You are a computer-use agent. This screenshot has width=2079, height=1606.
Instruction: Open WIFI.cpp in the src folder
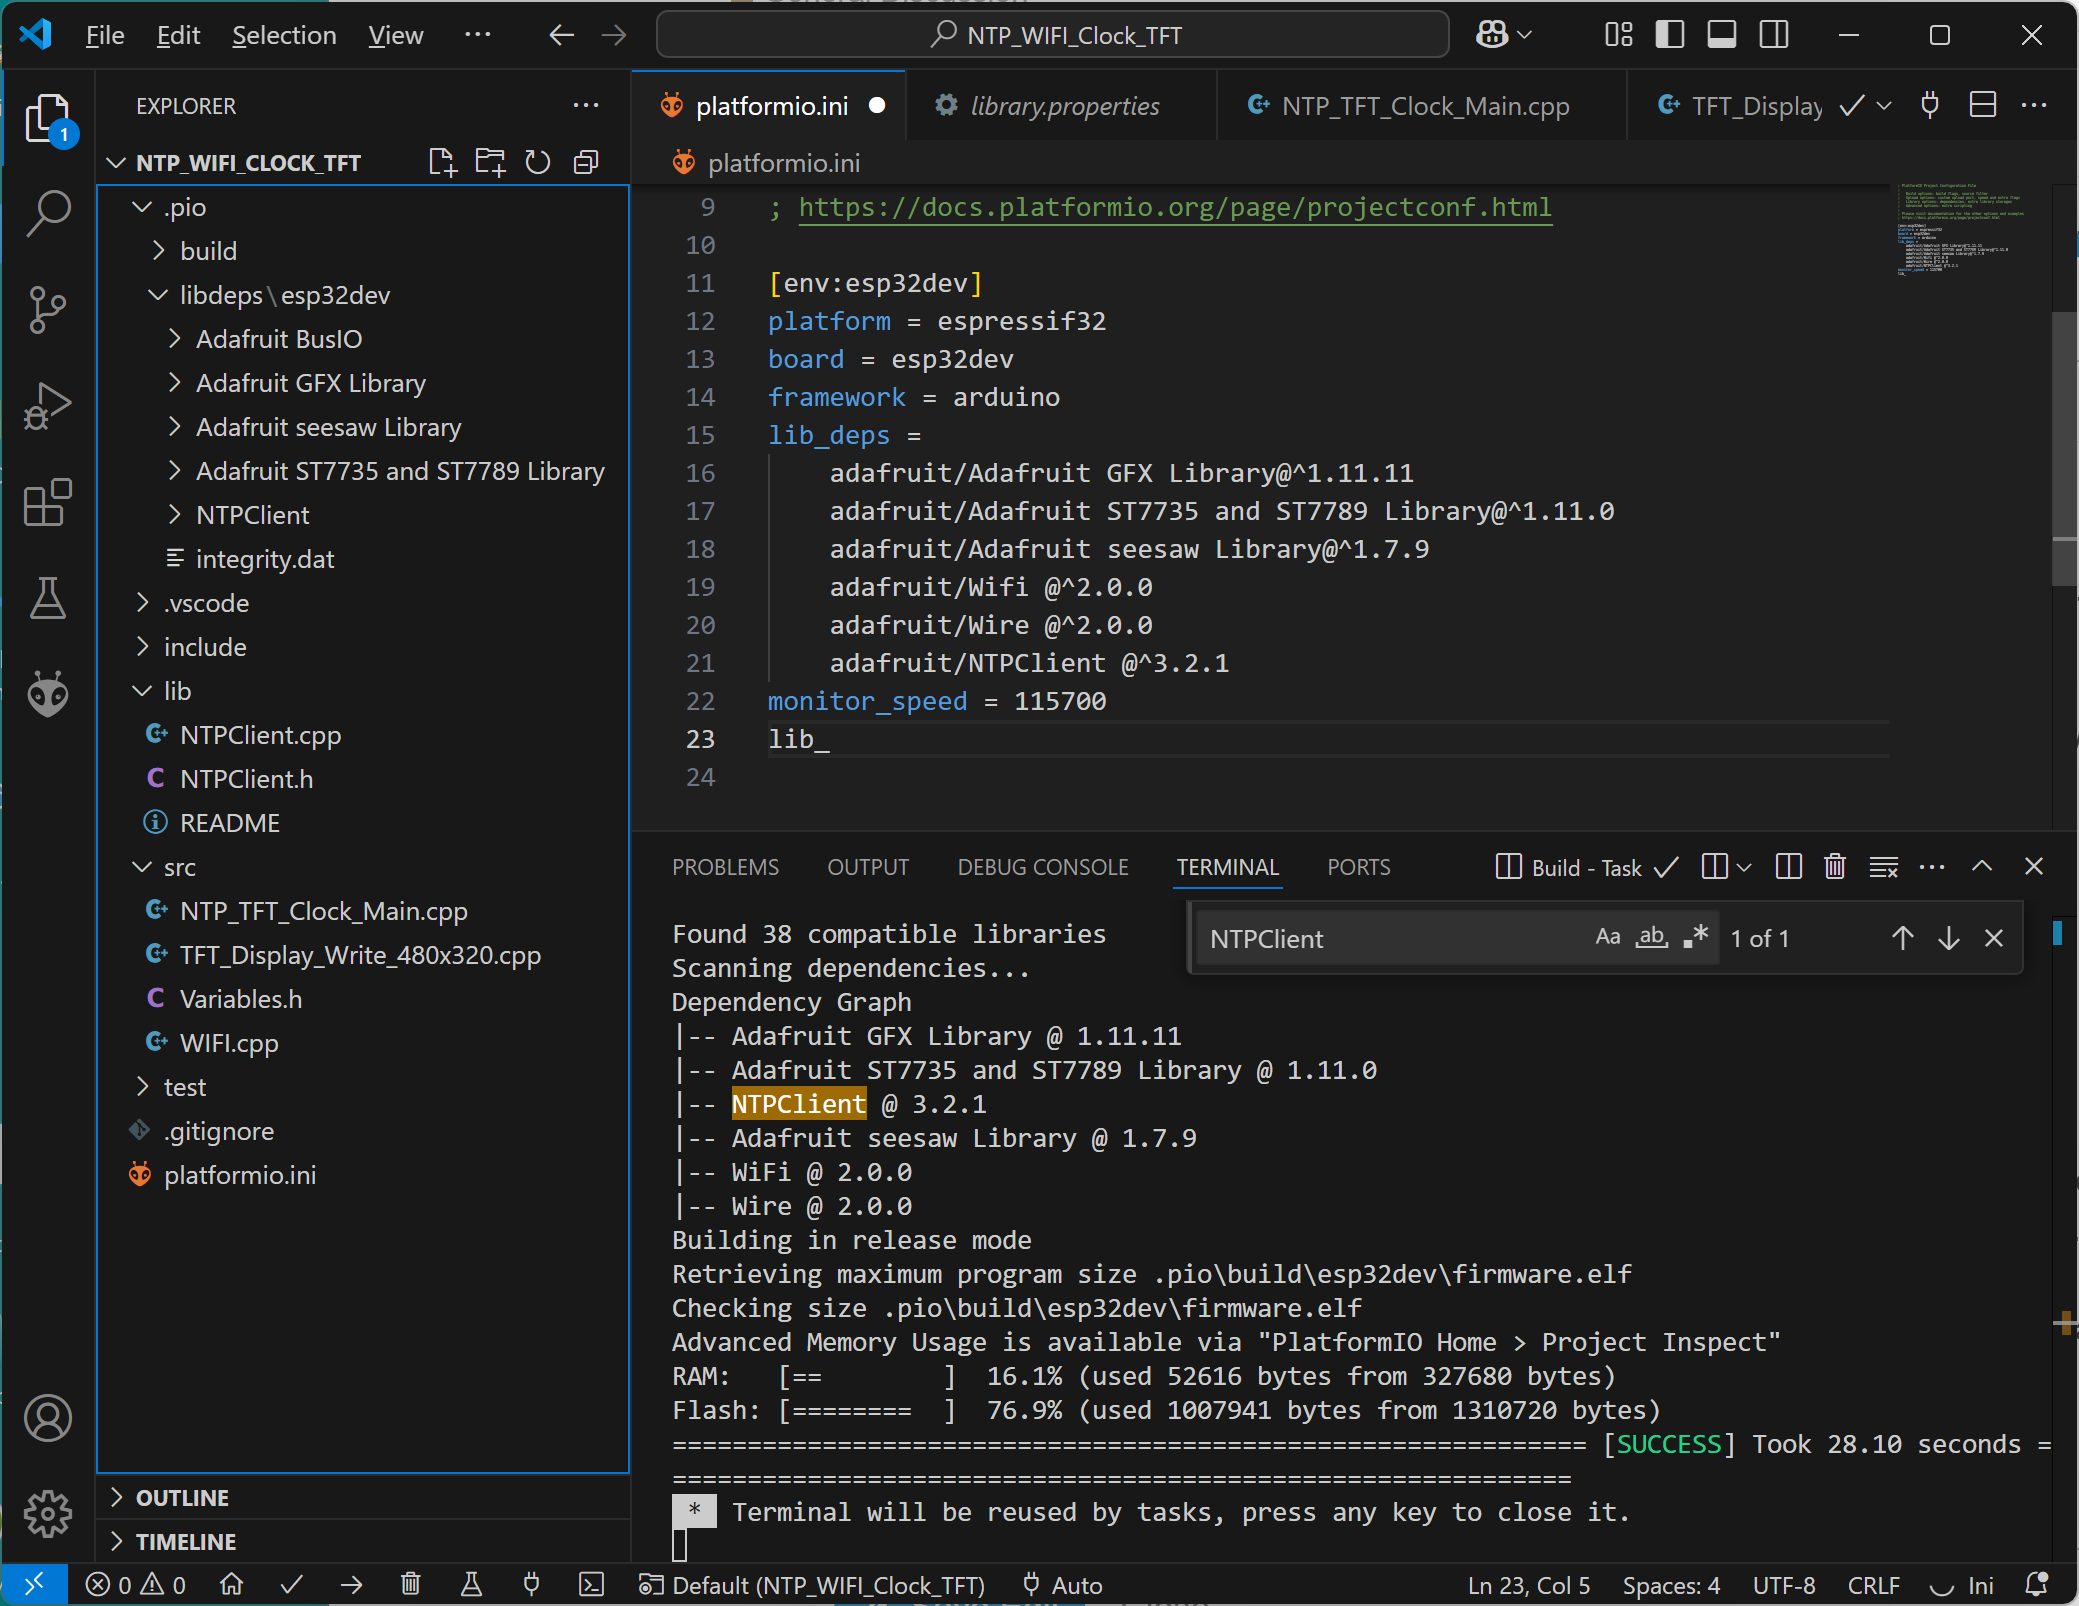[x=229, y=1043]
